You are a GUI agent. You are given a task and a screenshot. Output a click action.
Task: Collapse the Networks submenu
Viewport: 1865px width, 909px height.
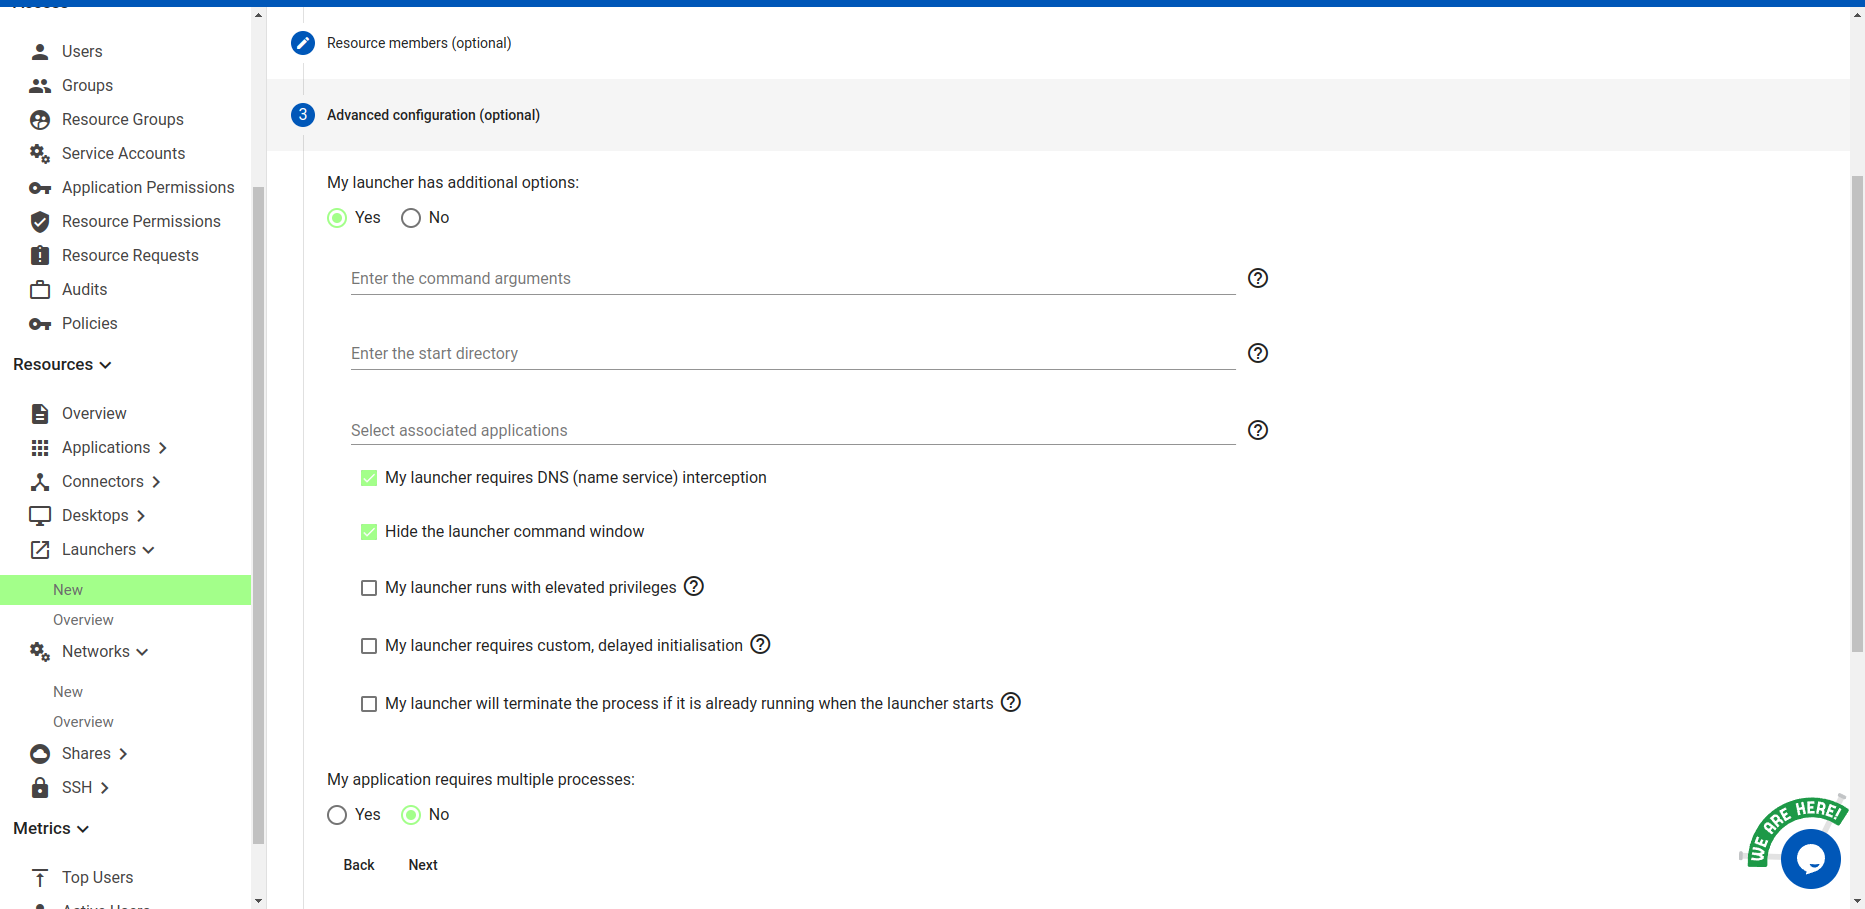141,651
